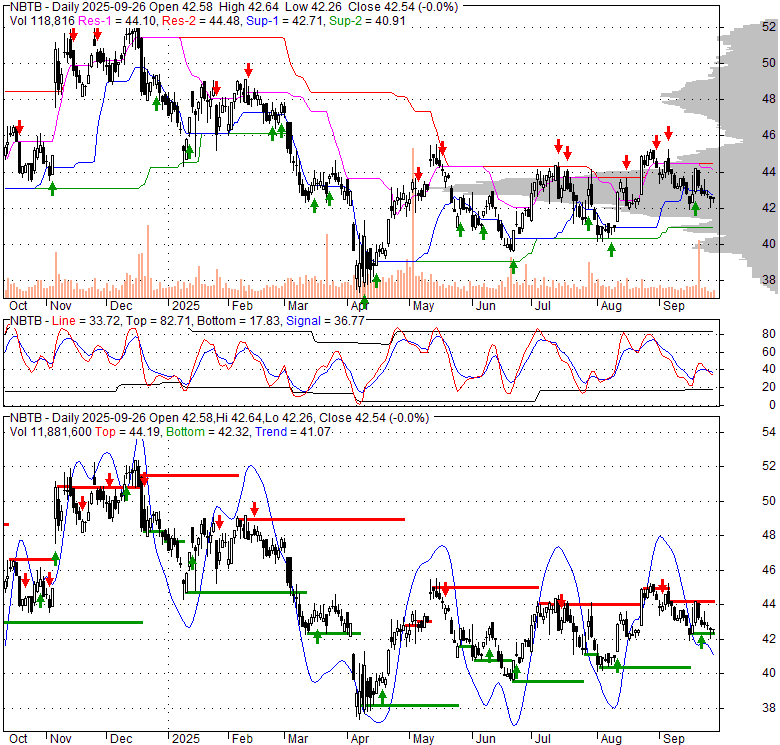Click the Top = 44.19 label
Viewport: 780px width, 745px height.
(x=127, y=432)
